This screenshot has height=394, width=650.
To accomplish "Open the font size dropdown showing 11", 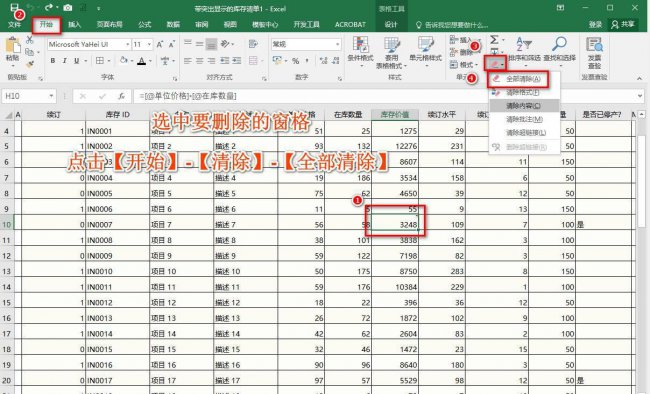I will click(149, 44).
